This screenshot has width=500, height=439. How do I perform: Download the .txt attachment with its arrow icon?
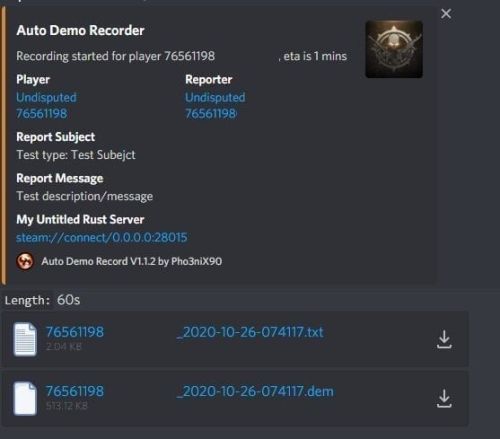(x=444, y=340)
